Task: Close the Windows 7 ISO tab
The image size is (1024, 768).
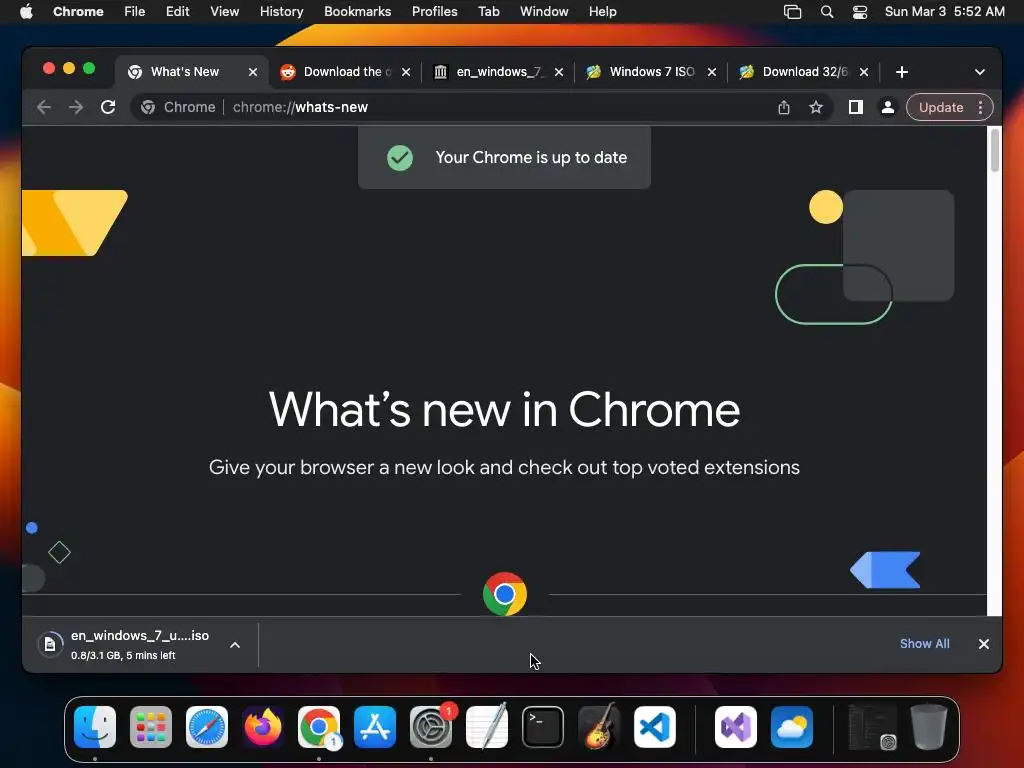Action: [x=712, y=72]
